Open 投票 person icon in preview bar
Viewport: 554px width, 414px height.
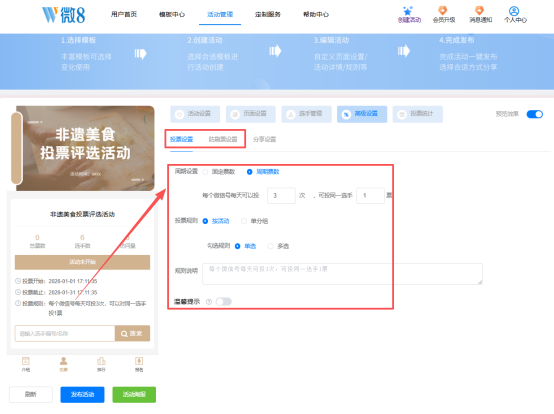(x=63, y=361)
